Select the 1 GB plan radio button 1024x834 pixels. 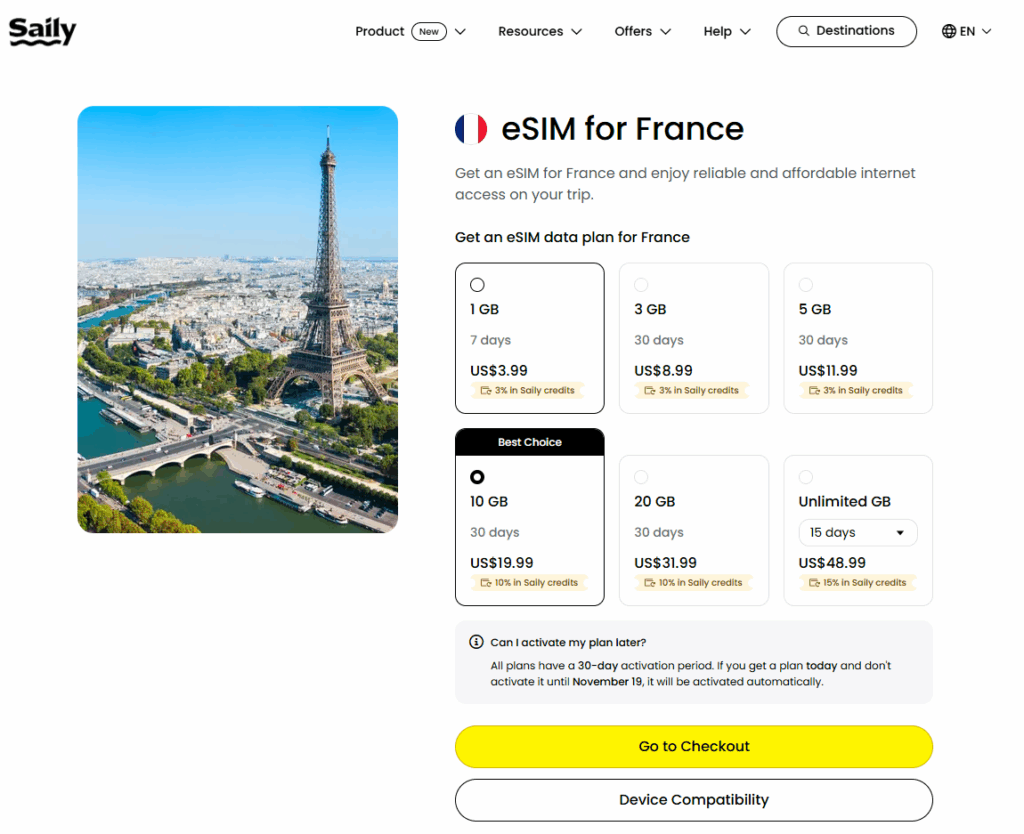point(477,285)
